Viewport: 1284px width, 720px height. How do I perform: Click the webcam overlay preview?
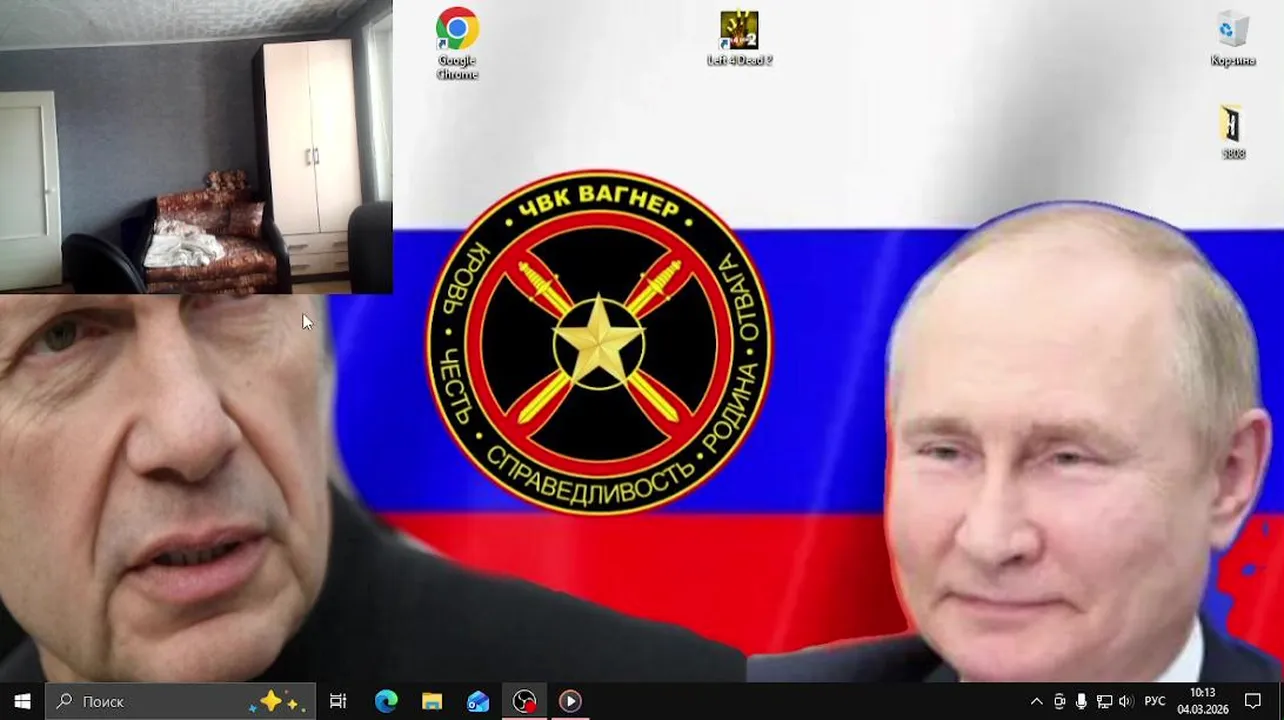[x=196, y=147]
